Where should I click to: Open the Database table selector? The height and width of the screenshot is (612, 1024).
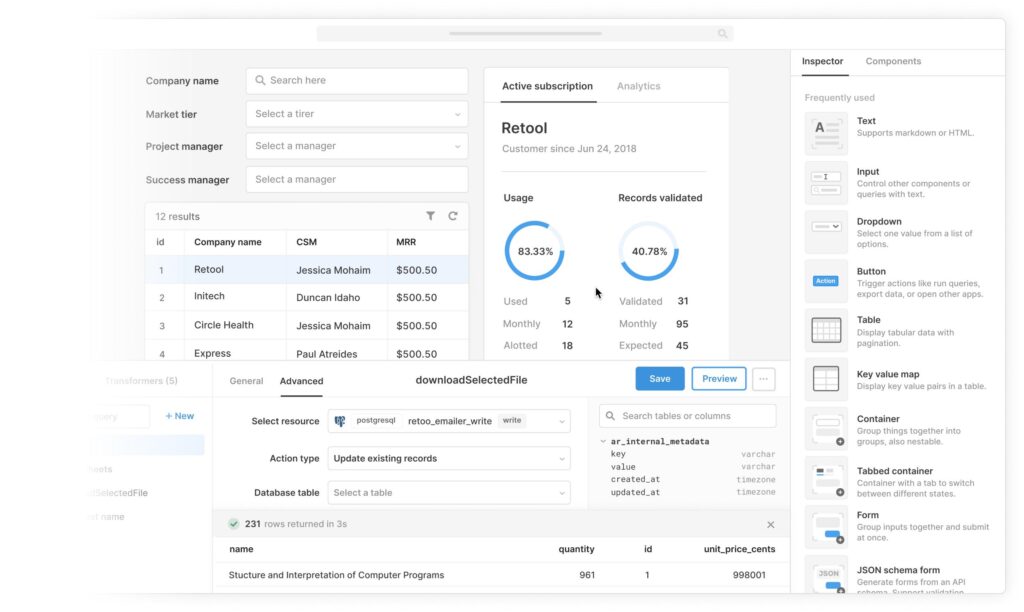[449, 492]
